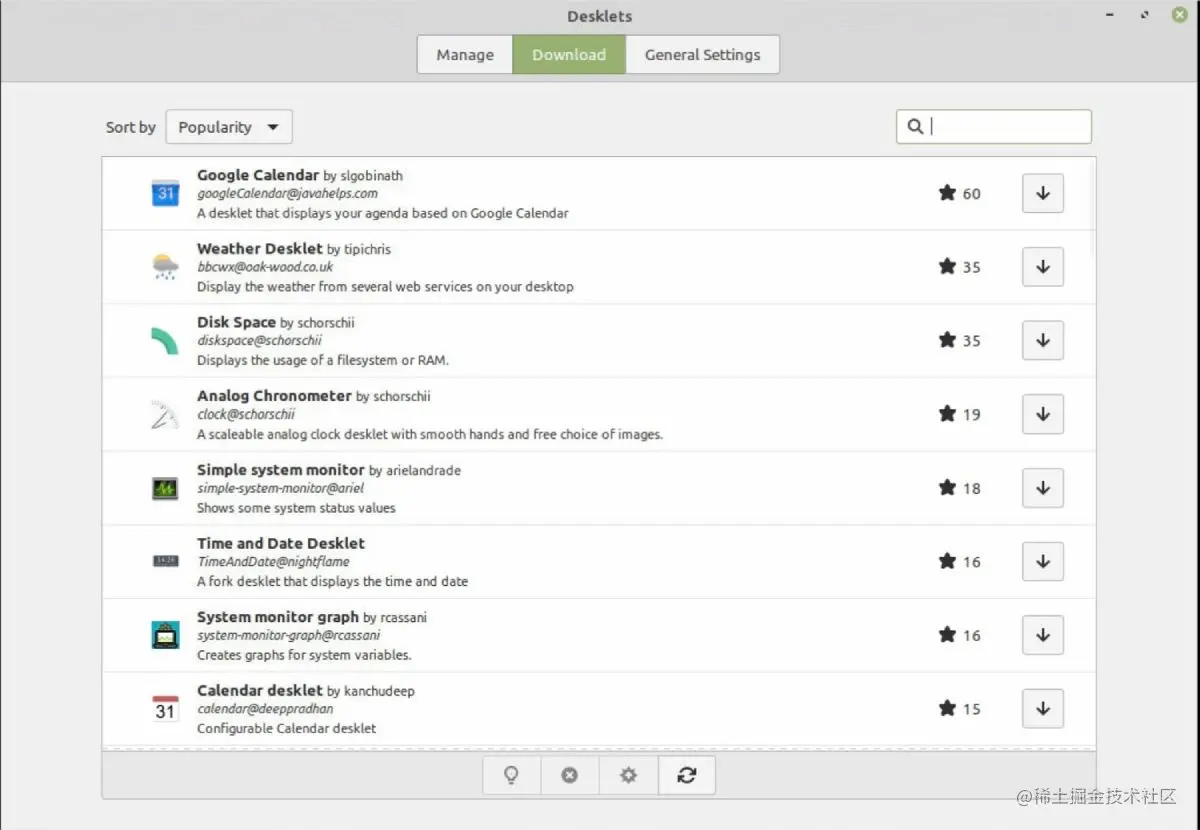
Task: Open the Sort by Popularity dropdown
Action: [x=229, y=127]
